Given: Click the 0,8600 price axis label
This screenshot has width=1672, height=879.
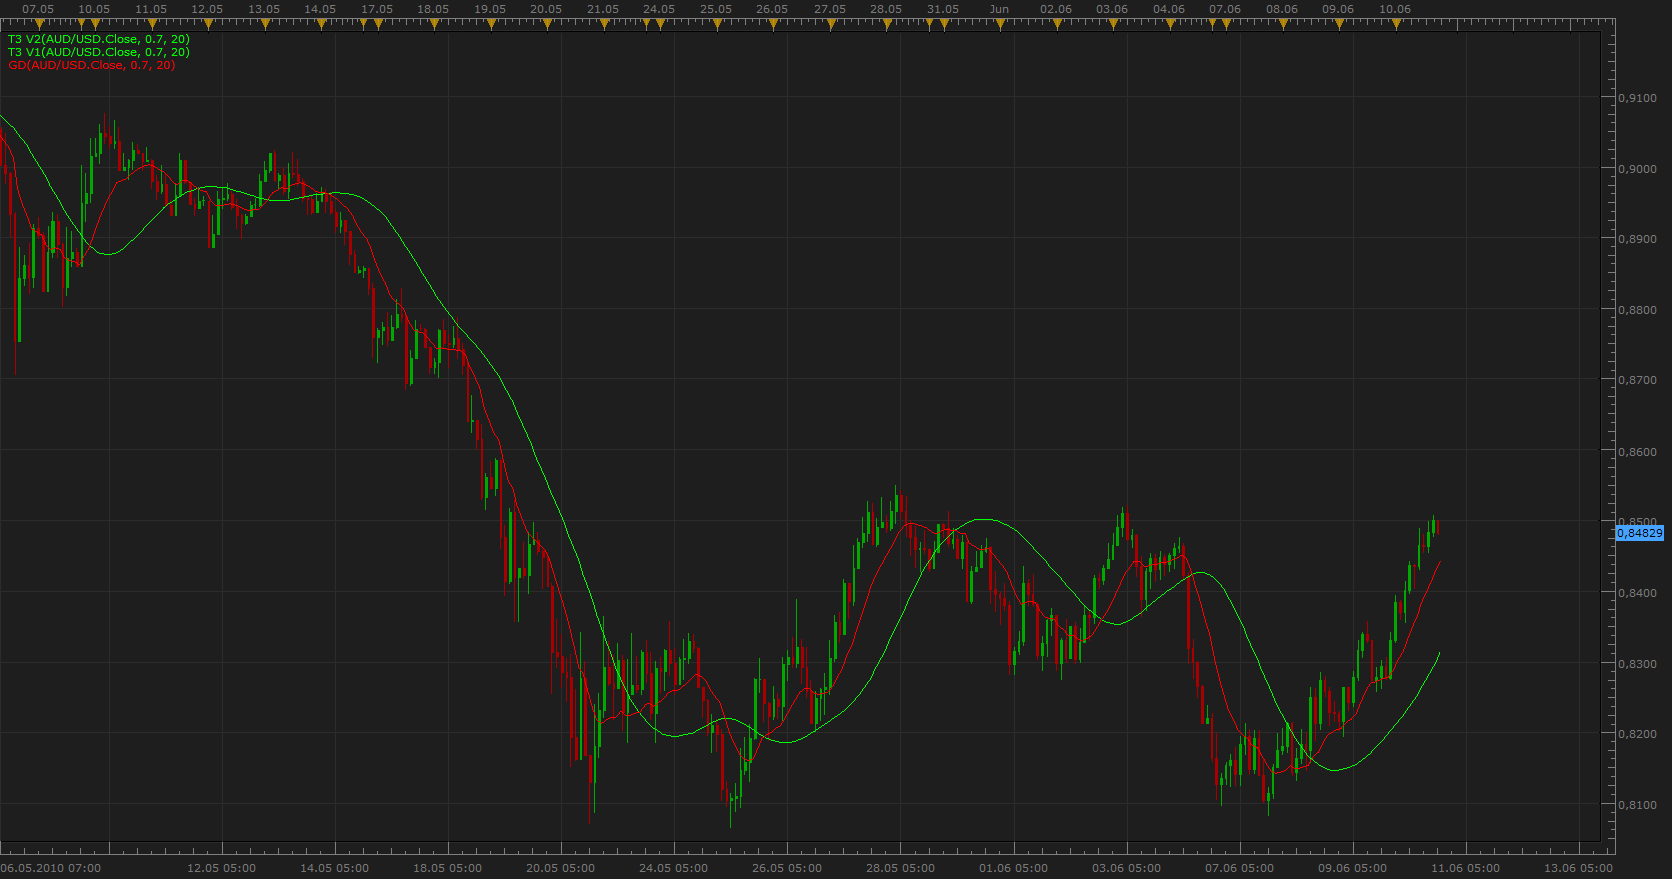Looking at the screenshot, I should click(x=1638, y=452).
